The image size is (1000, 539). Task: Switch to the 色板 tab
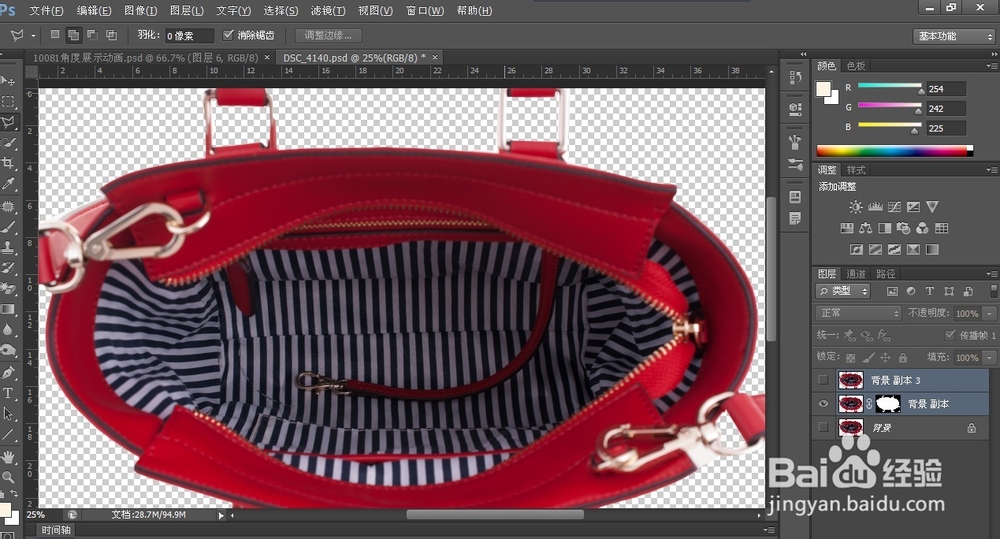[x=856, y=66]
